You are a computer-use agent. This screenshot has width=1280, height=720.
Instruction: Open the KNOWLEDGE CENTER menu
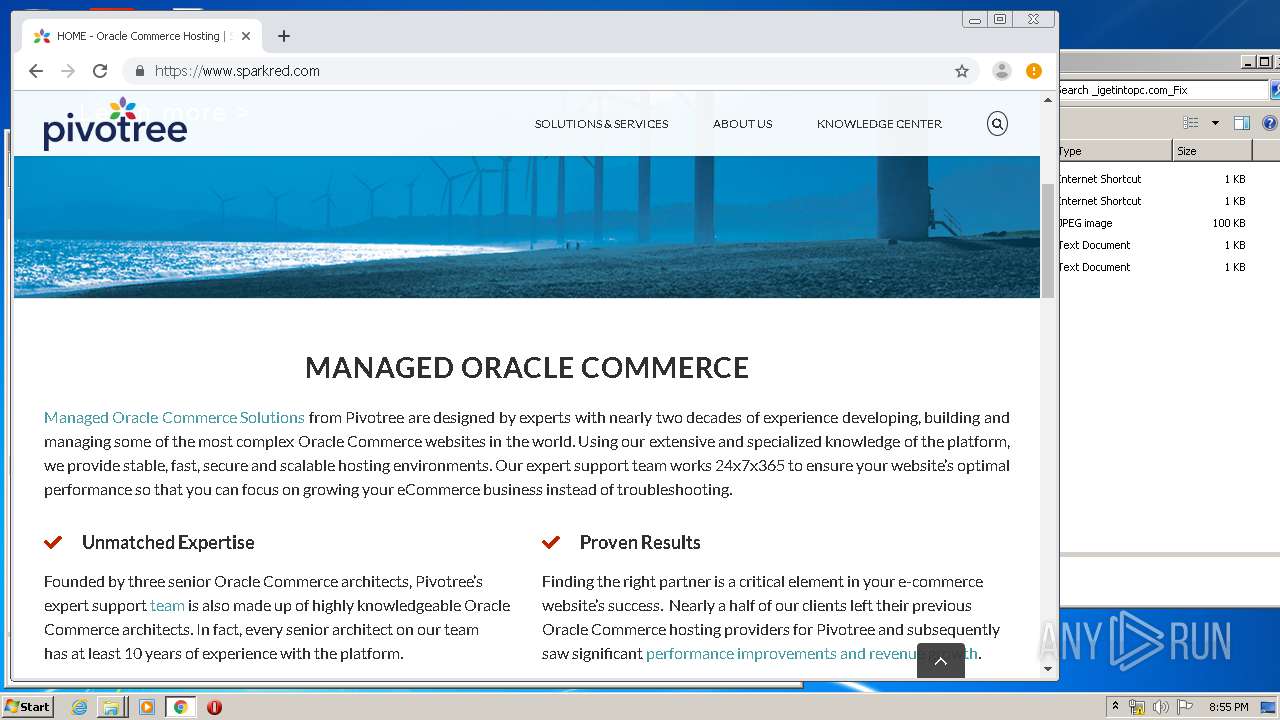point(879,124)
